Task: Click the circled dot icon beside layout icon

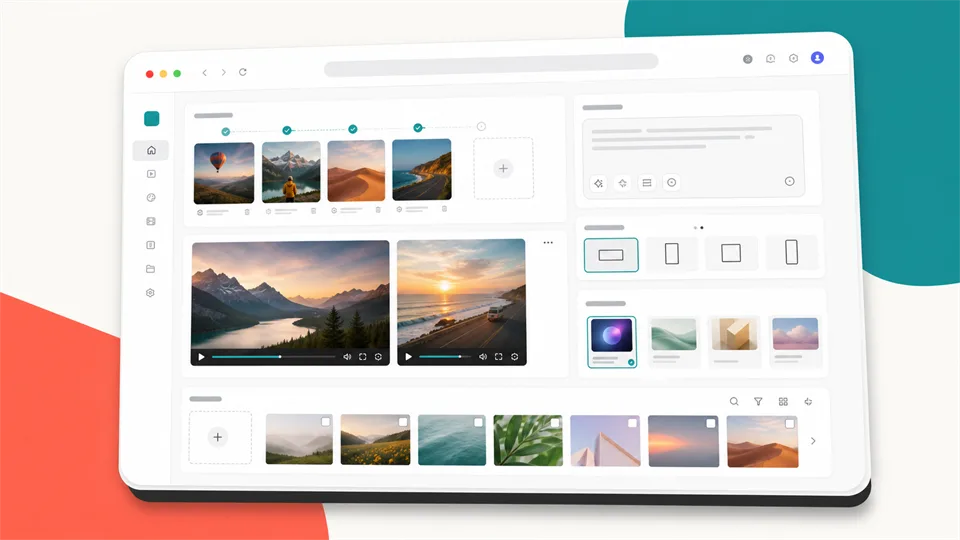Action: 672,182
